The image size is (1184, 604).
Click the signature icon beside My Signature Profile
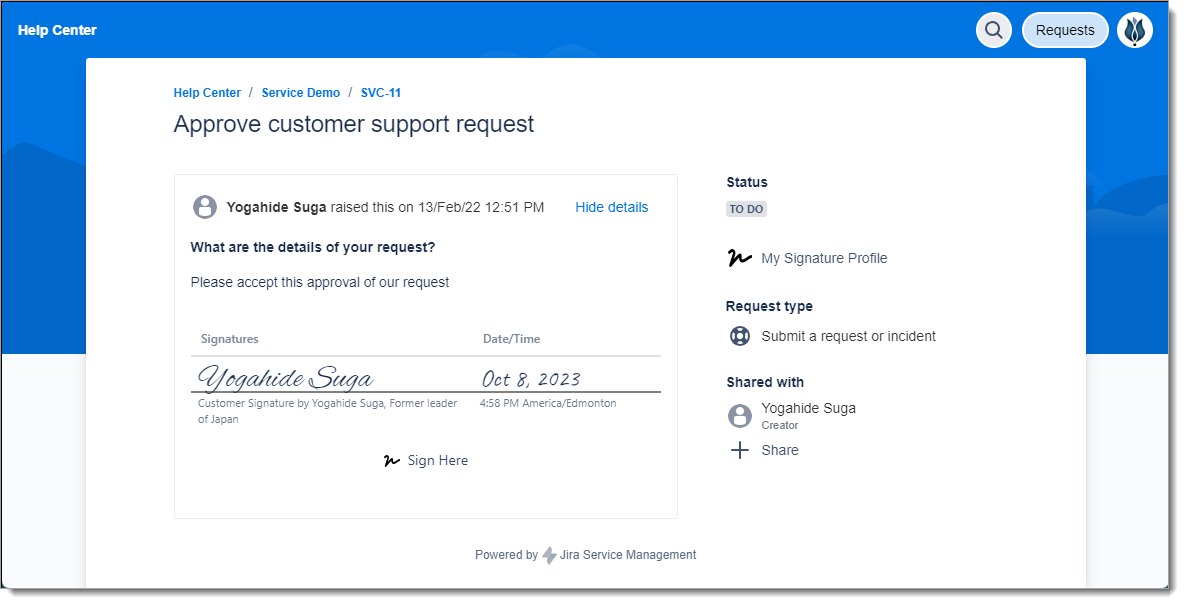739,258
